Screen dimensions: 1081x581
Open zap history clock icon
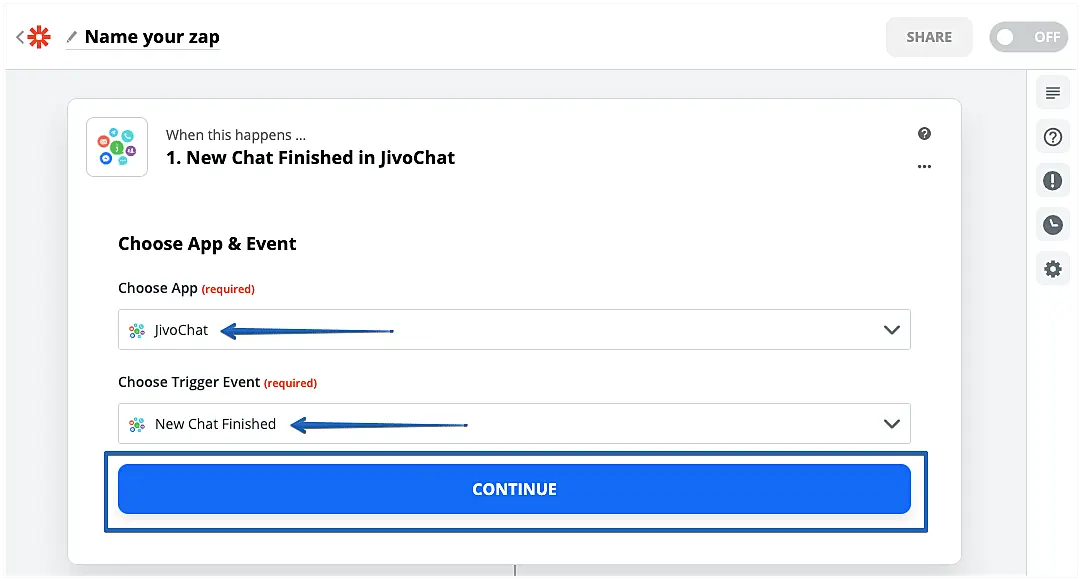coord(1052,225)
